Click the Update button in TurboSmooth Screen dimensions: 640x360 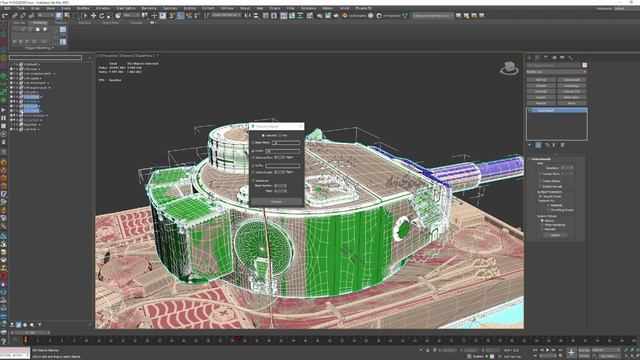555,235
